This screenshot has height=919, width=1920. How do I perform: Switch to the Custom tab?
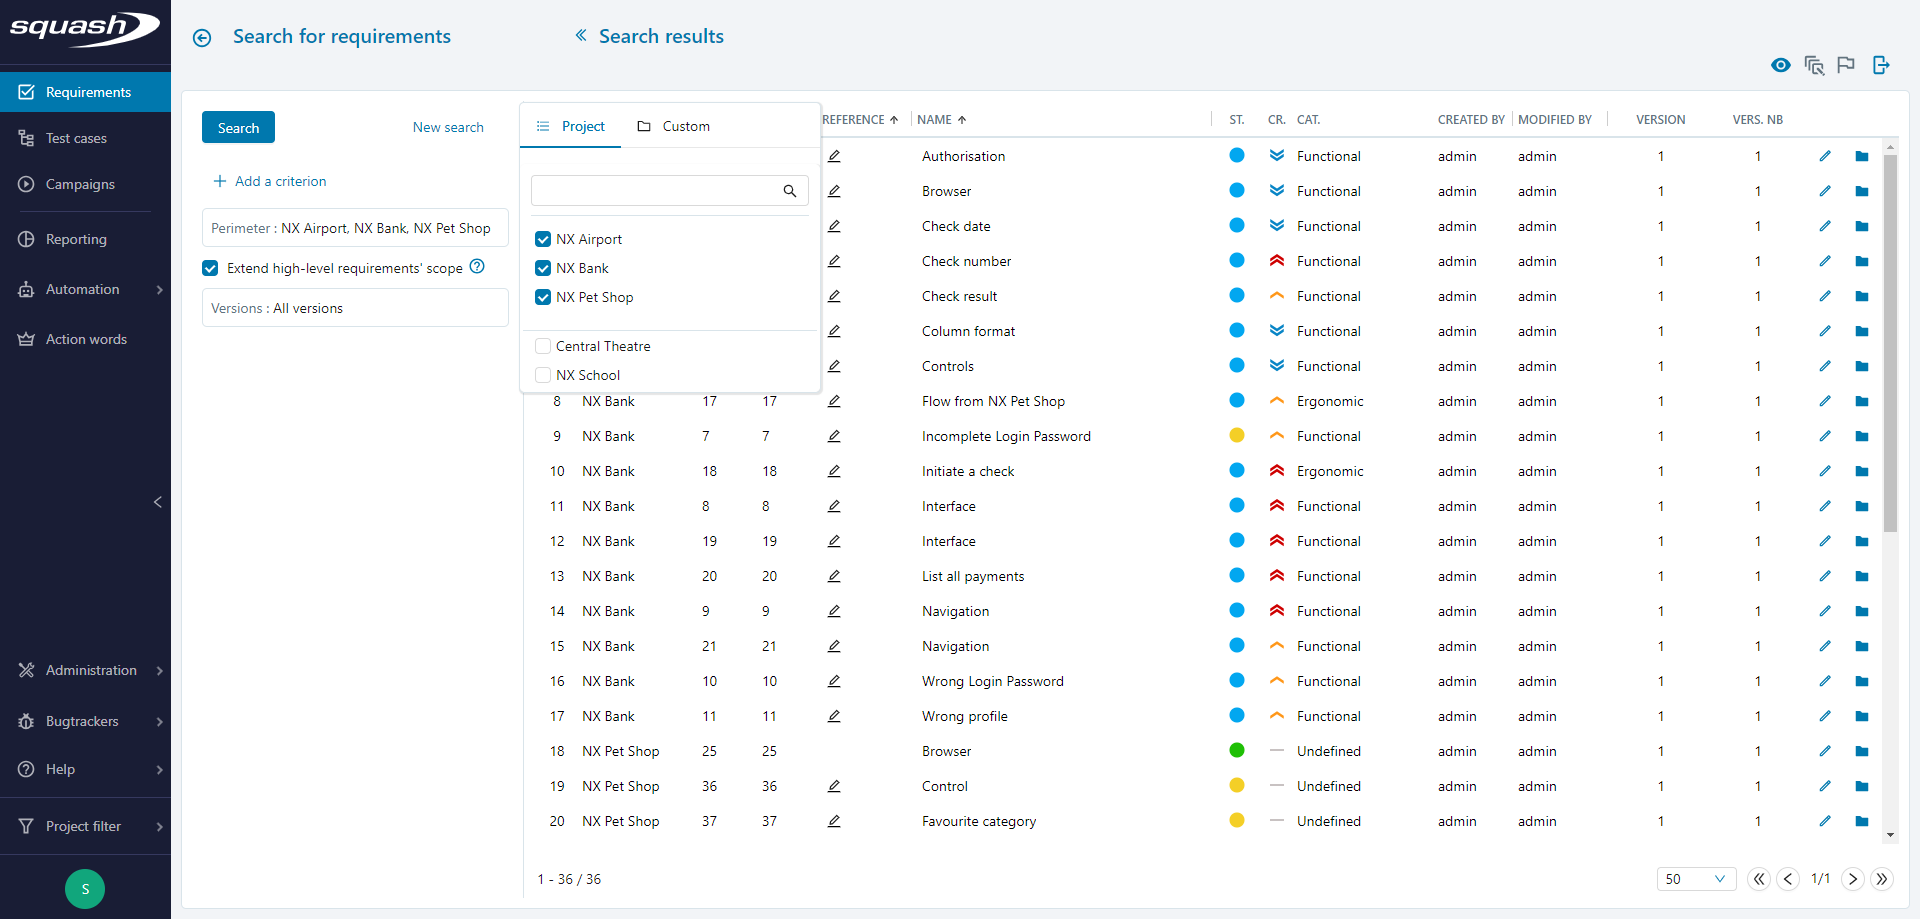click(x=685, y=126)
